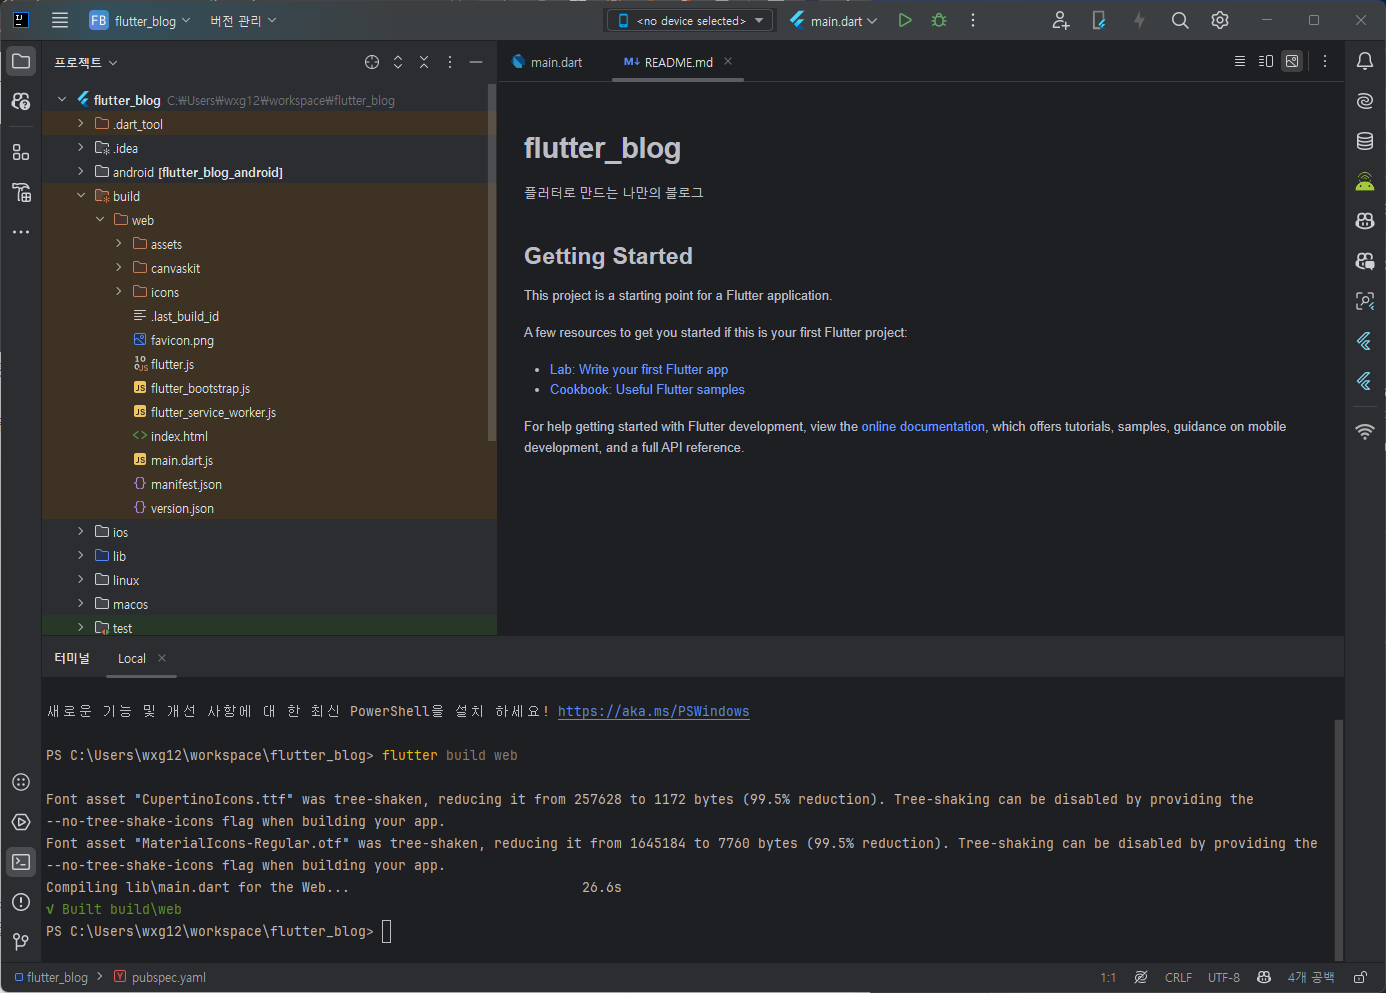Click flutter_blog breadcrumb in status bar
Image resolution: width=1386 pixels, height=993 pixels.
point(51,977)
